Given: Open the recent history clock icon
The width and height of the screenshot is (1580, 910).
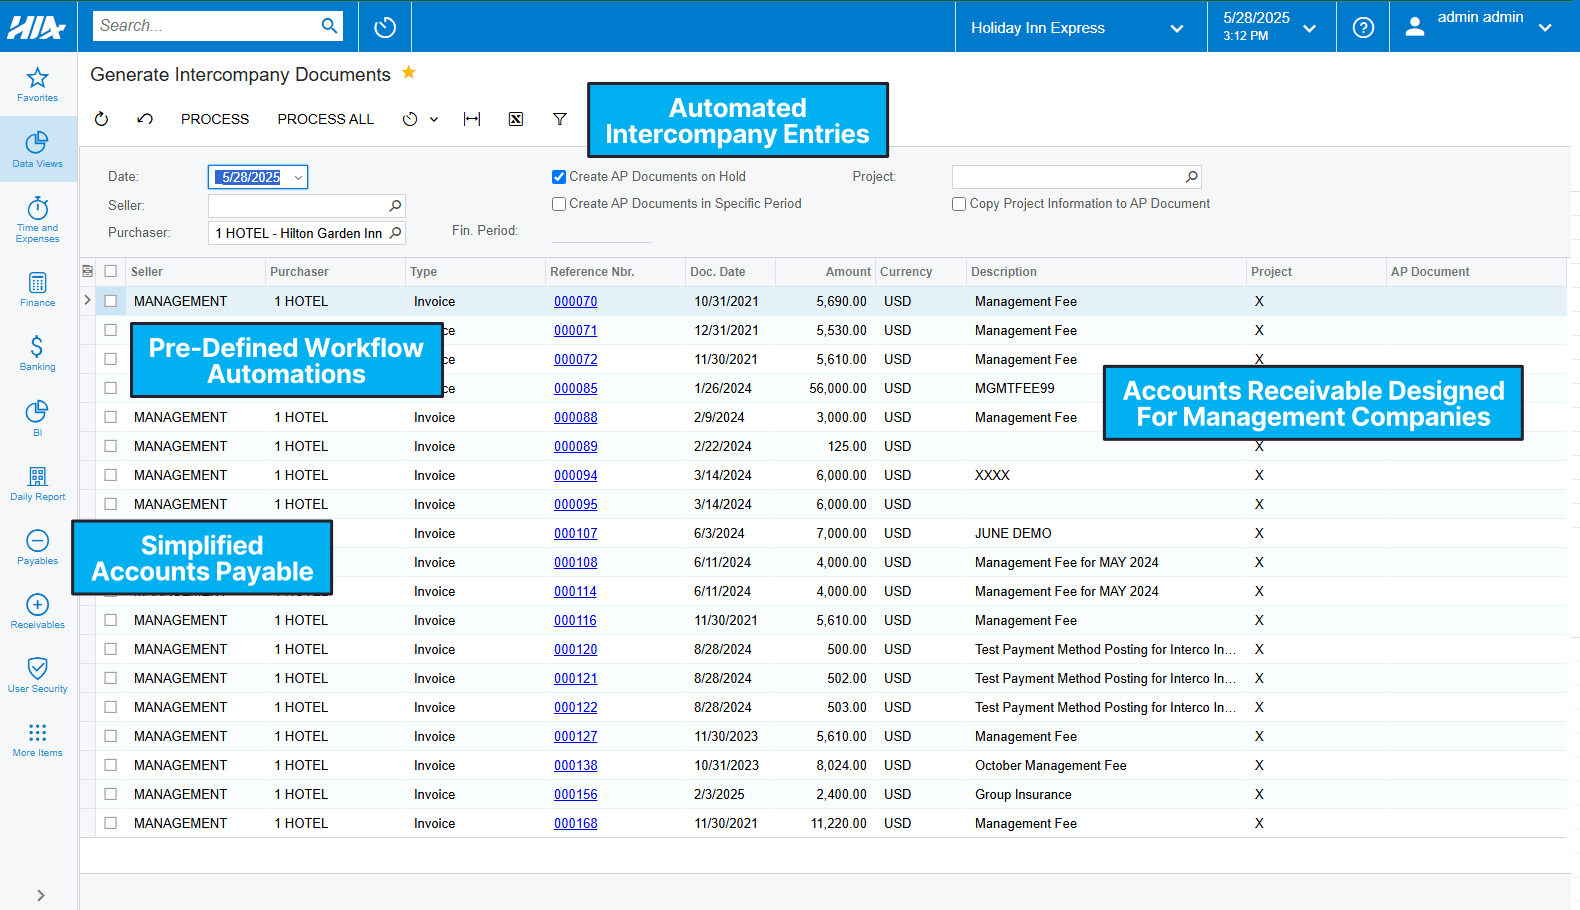Looking at the screenshot, I should point(385,27).
